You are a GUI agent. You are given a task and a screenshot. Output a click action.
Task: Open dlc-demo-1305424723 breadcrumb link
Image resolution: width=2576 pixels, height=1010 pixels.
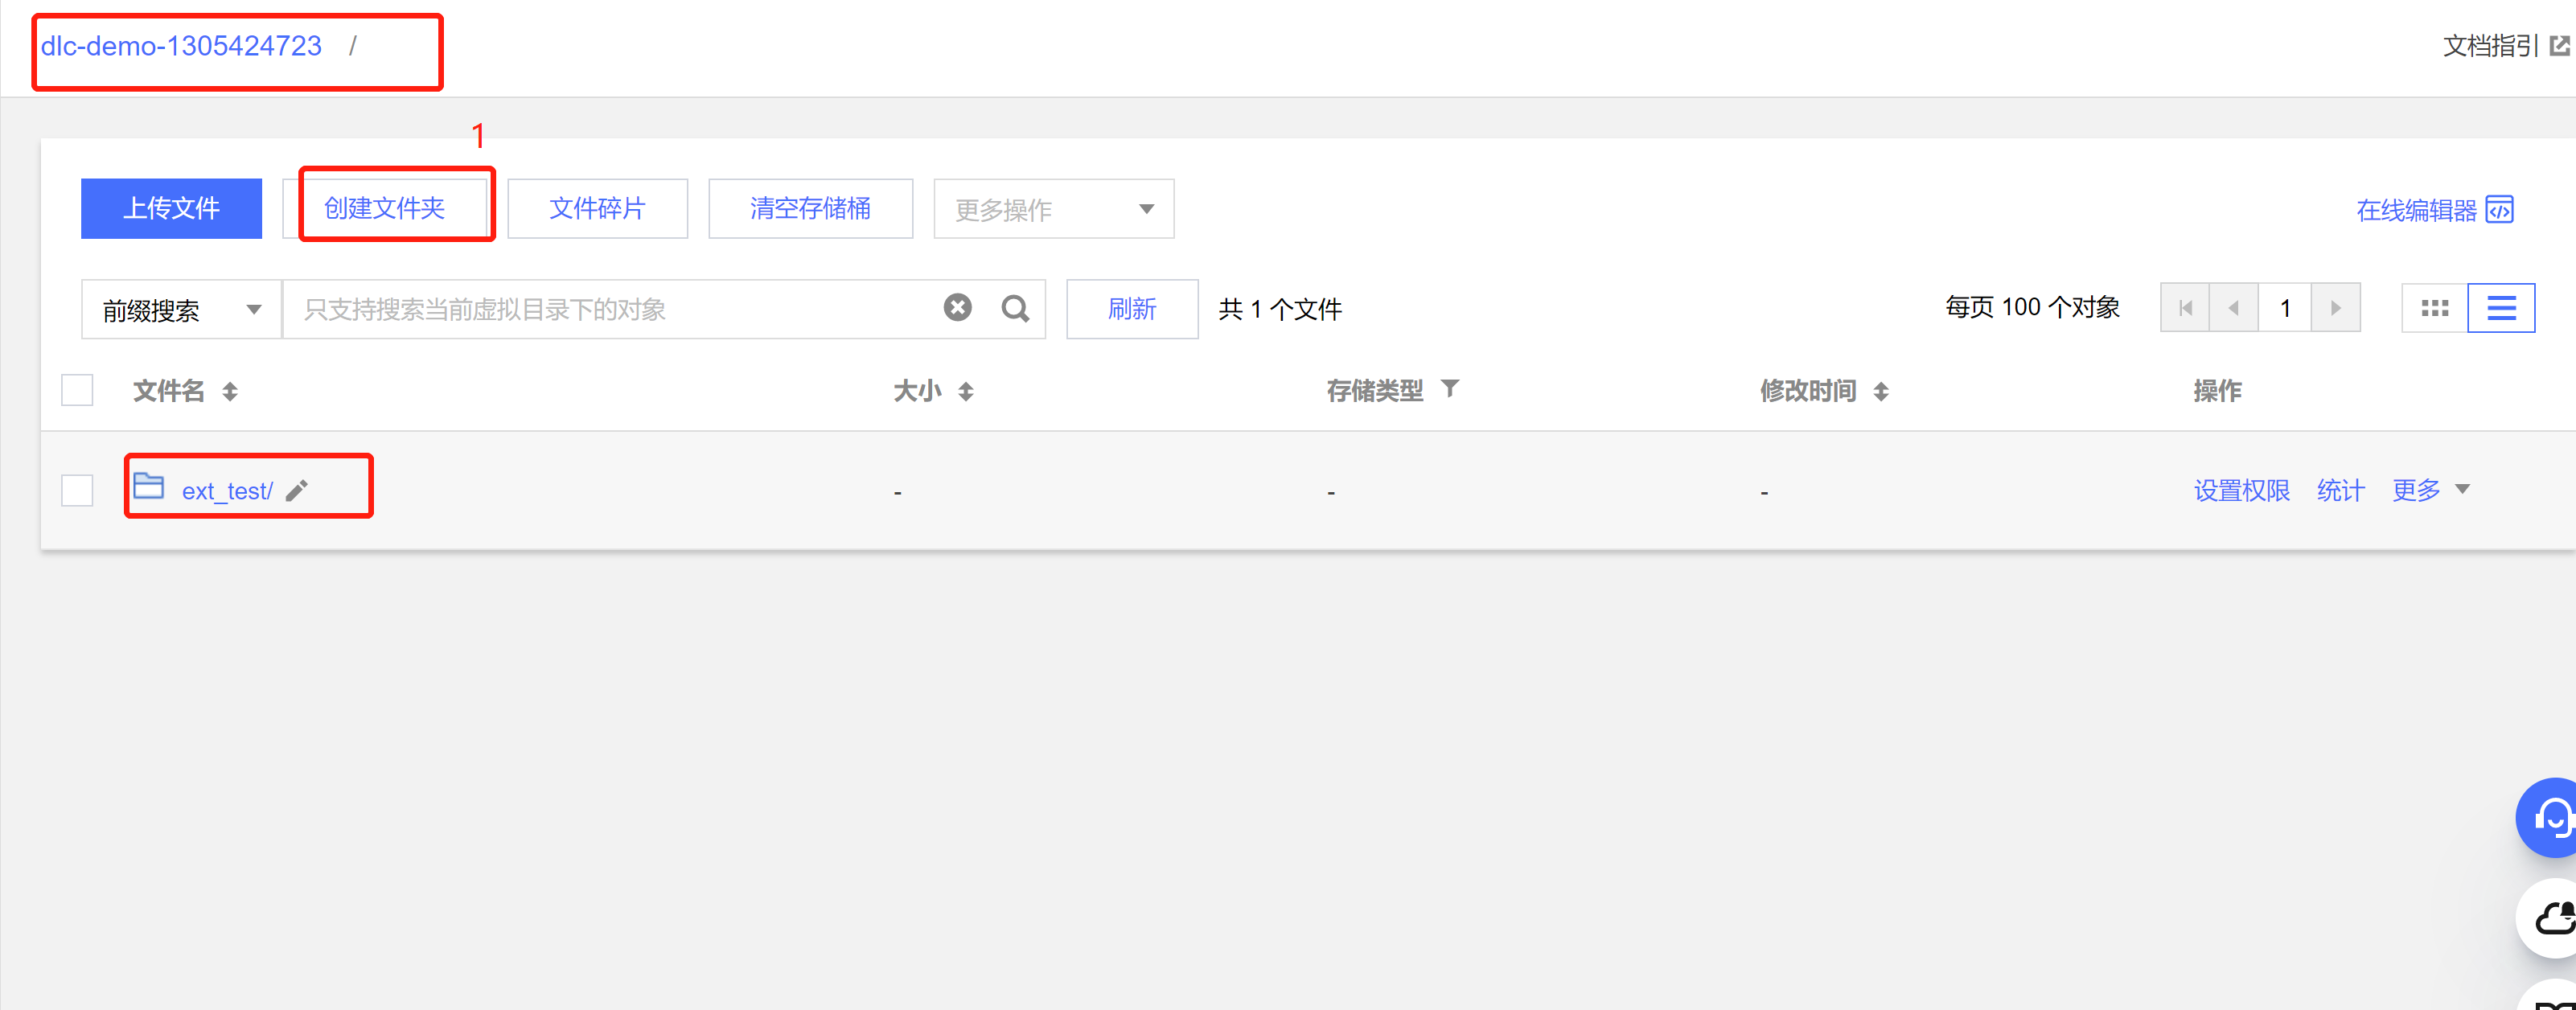tap(181, 47)
